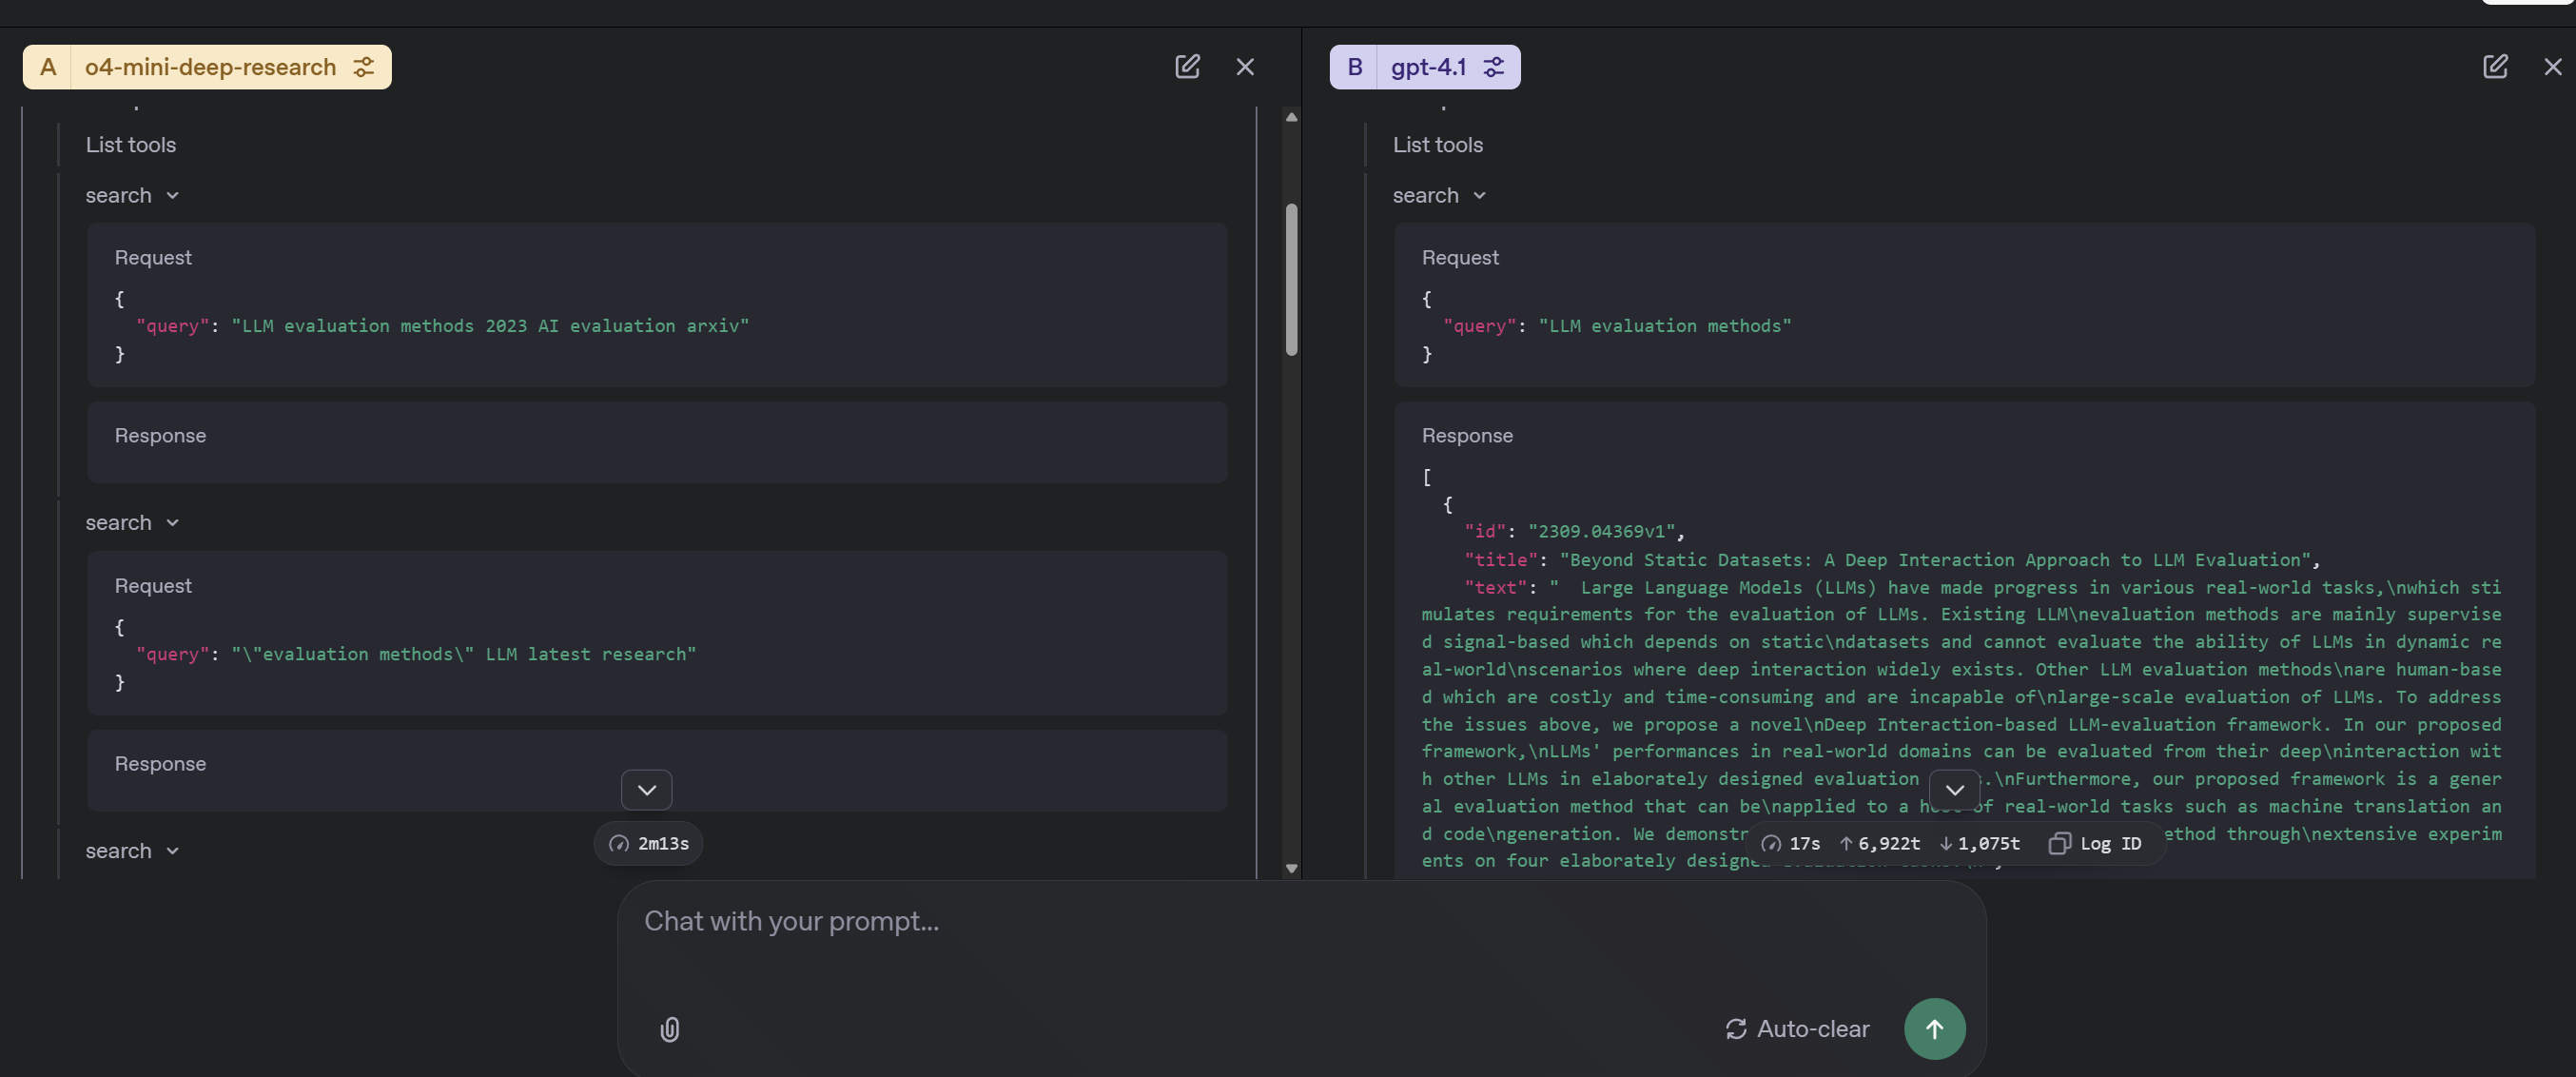Expand third search entry in panel A
This screenshot has height=1077, width=2576.
pyautogui.click(x=132, y=851)
